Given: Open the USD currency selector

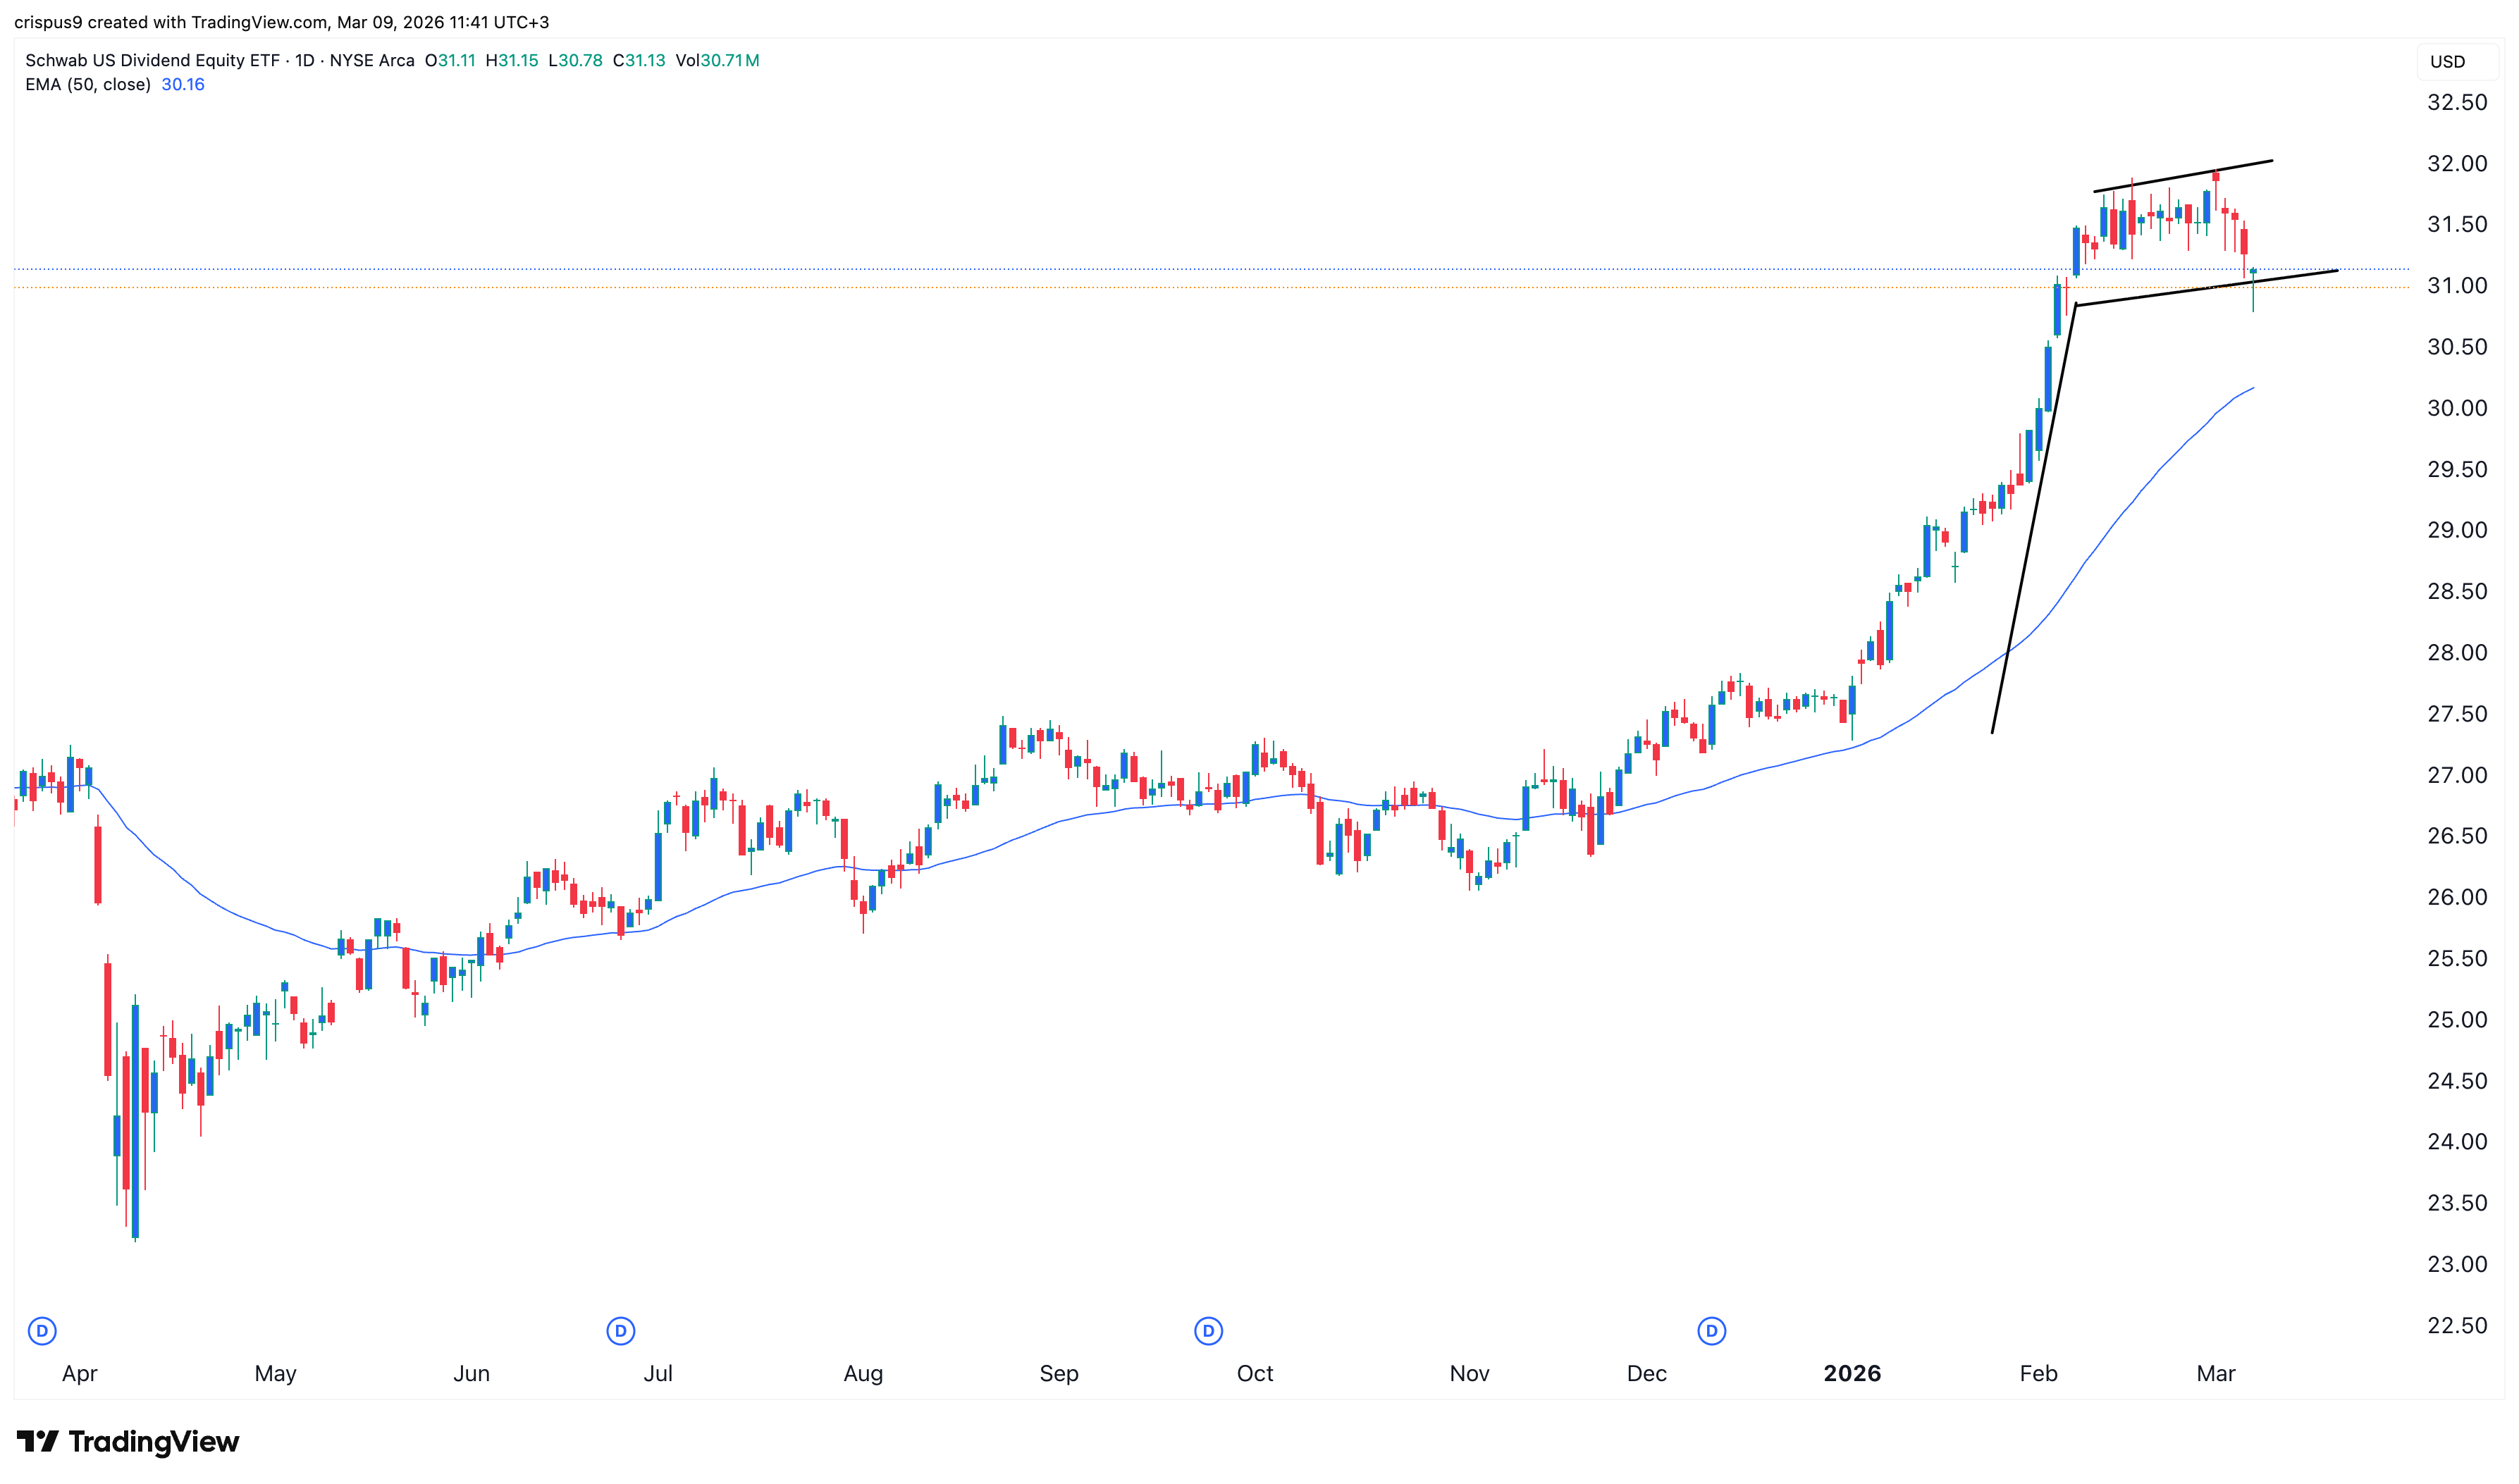Looking at the screenshot, I should (2447, 62).
